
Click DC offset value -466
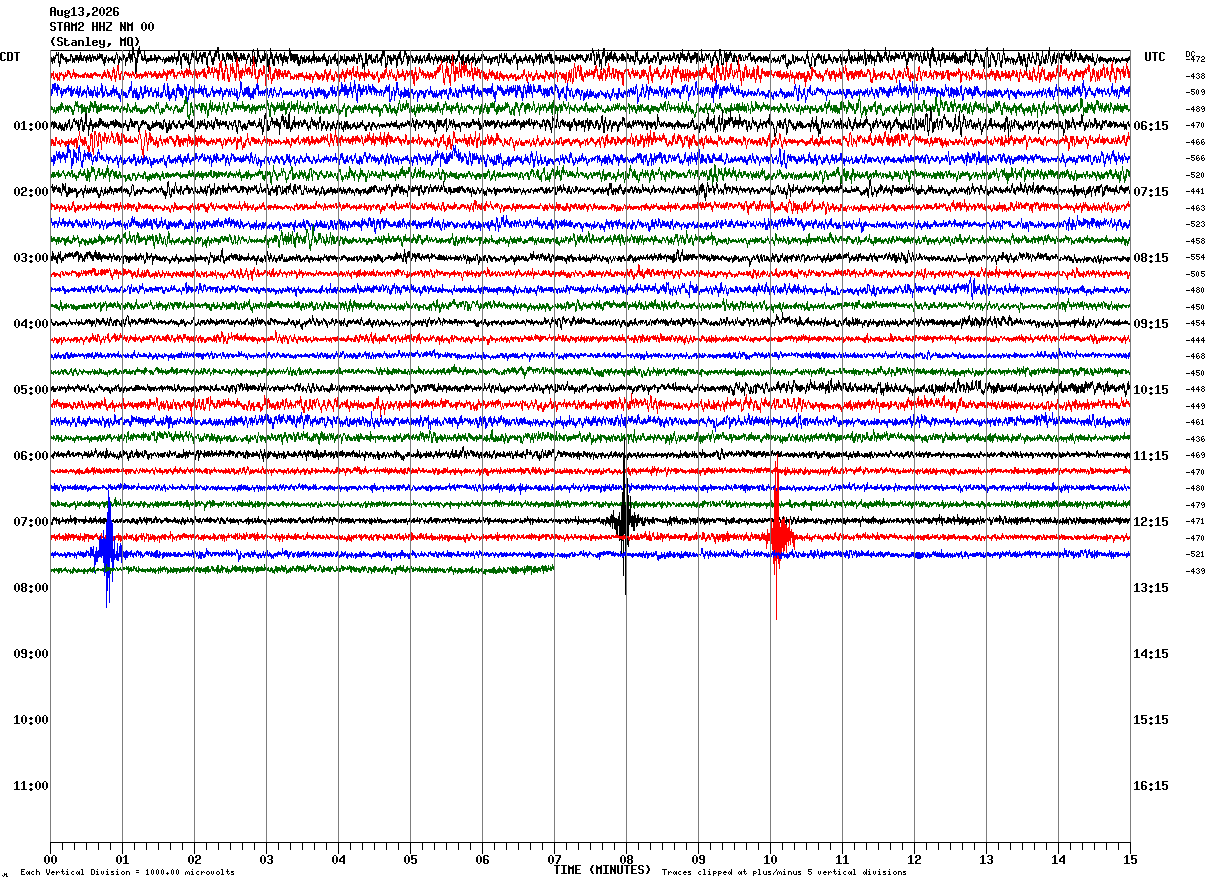pos(1195,142)
